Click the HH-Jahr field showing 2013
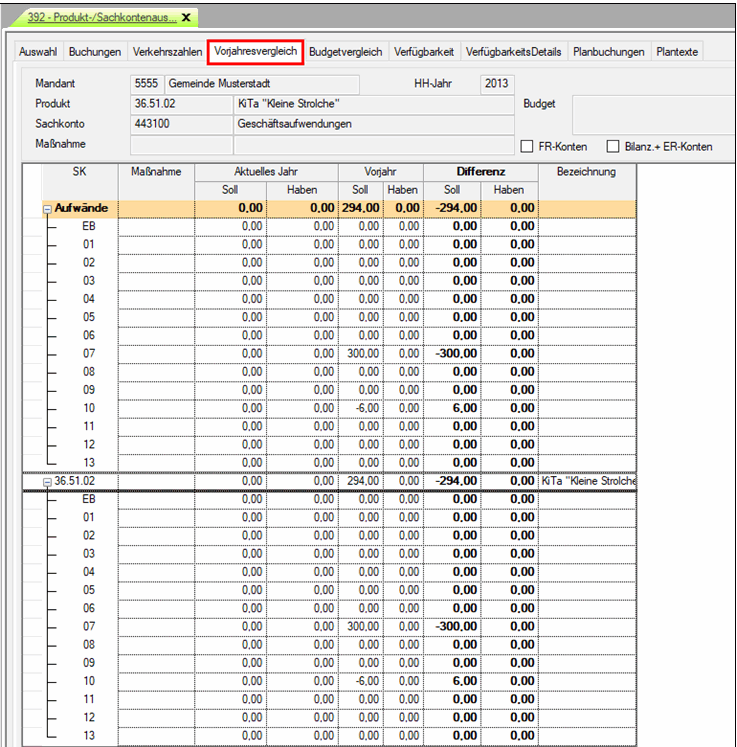Screen dimensions: 737x747 tap(497, 84)
